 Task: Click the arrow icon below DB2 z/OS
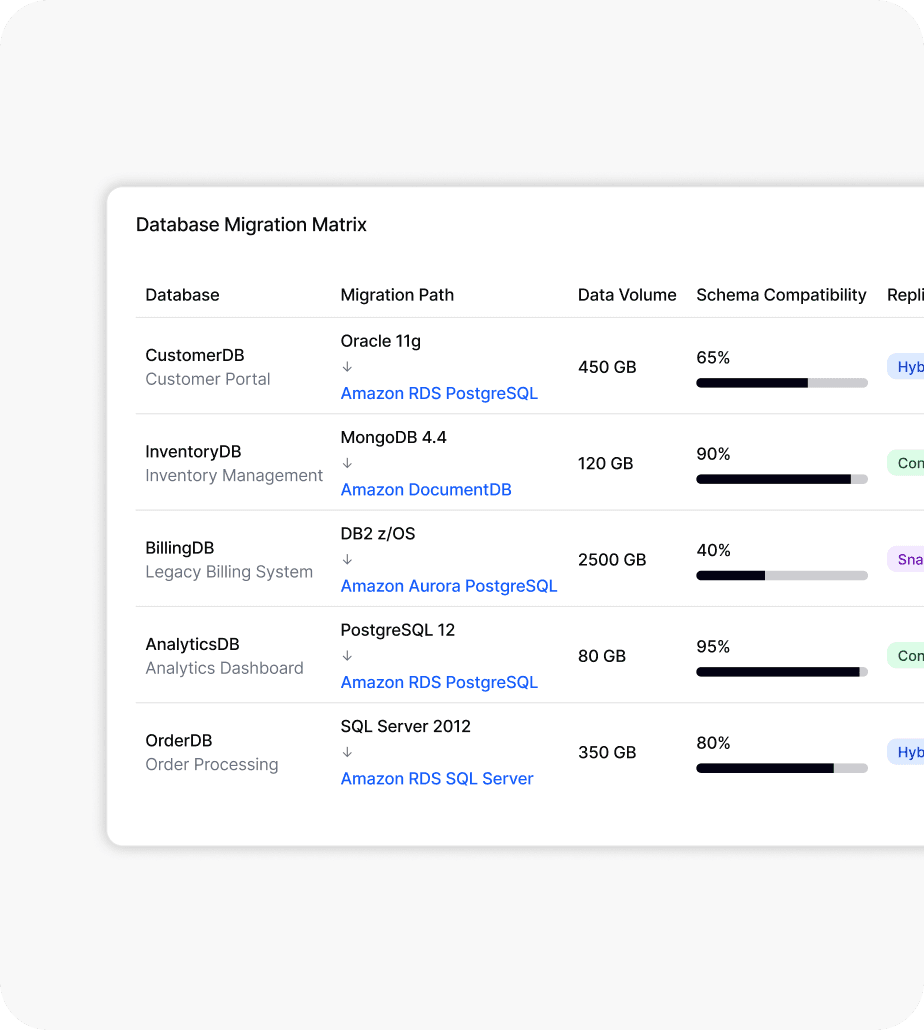(347, 560)
